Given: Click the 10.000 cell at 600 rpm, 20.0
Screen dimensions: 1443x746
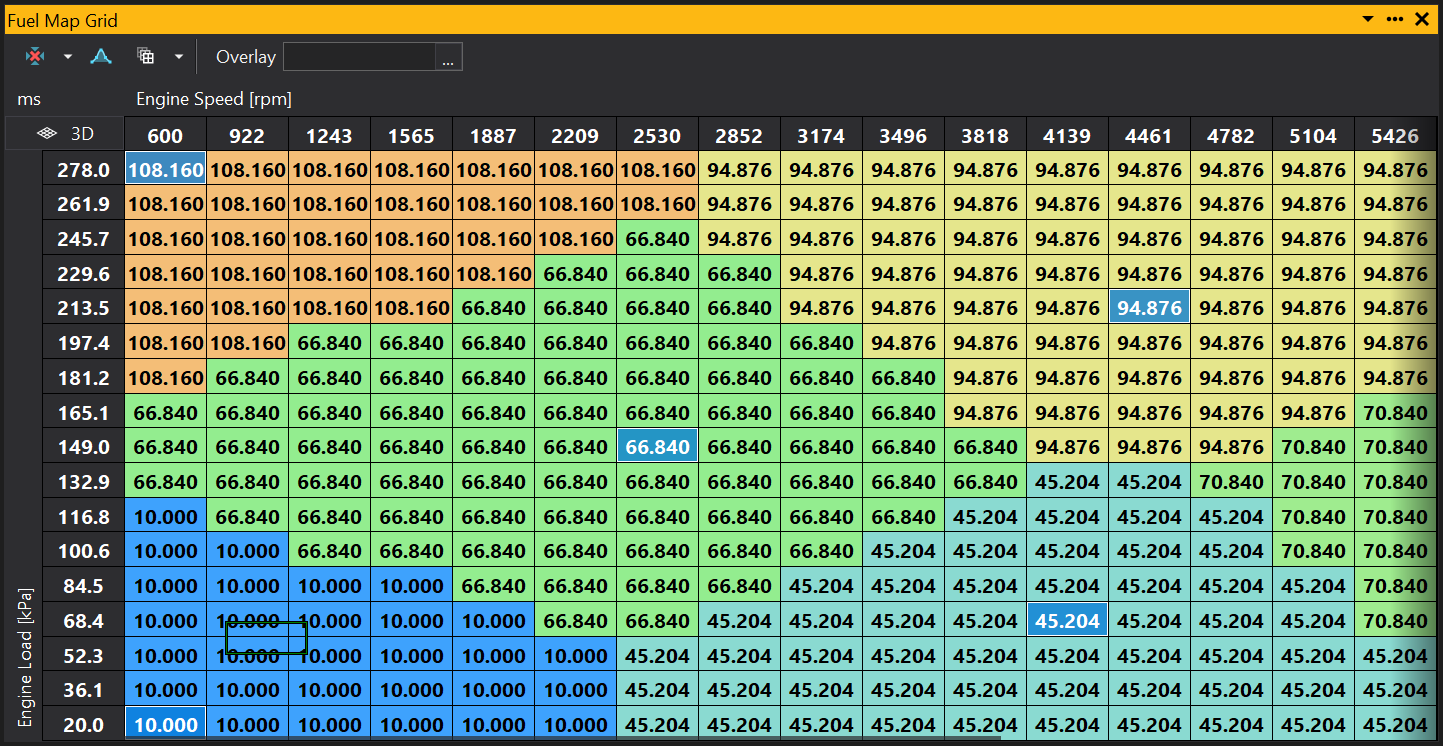Looking at the screenshot, I should click(x=166, y=725).
